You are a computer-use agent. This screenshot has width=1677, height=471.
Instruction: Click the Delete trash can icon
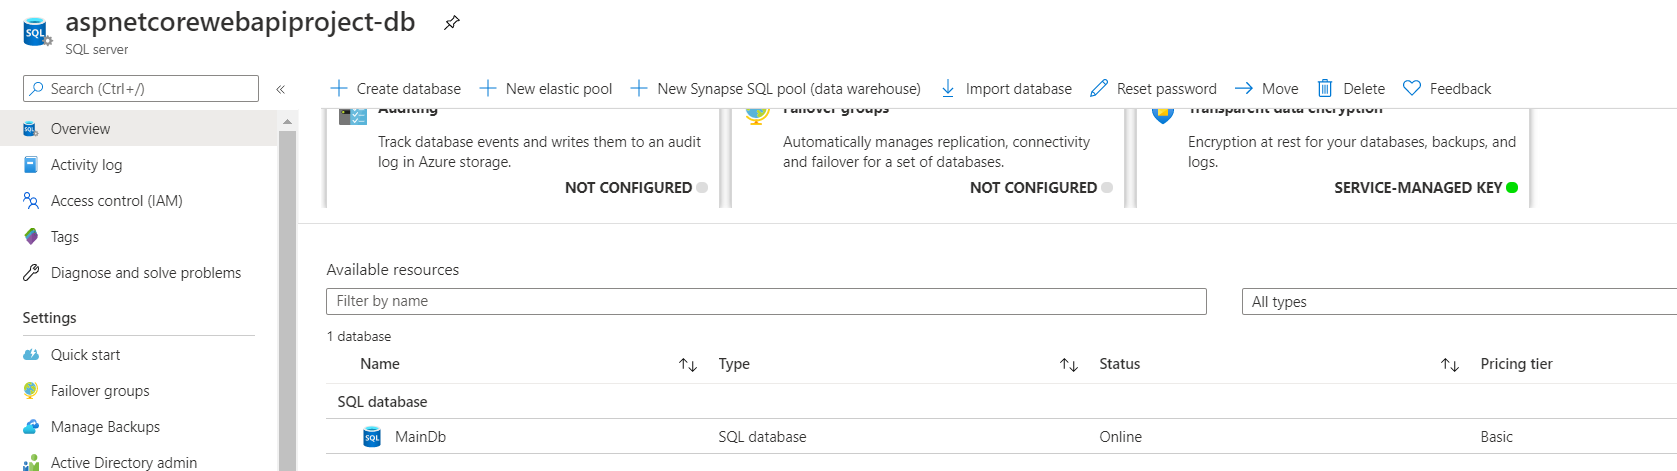(1325, 88)
